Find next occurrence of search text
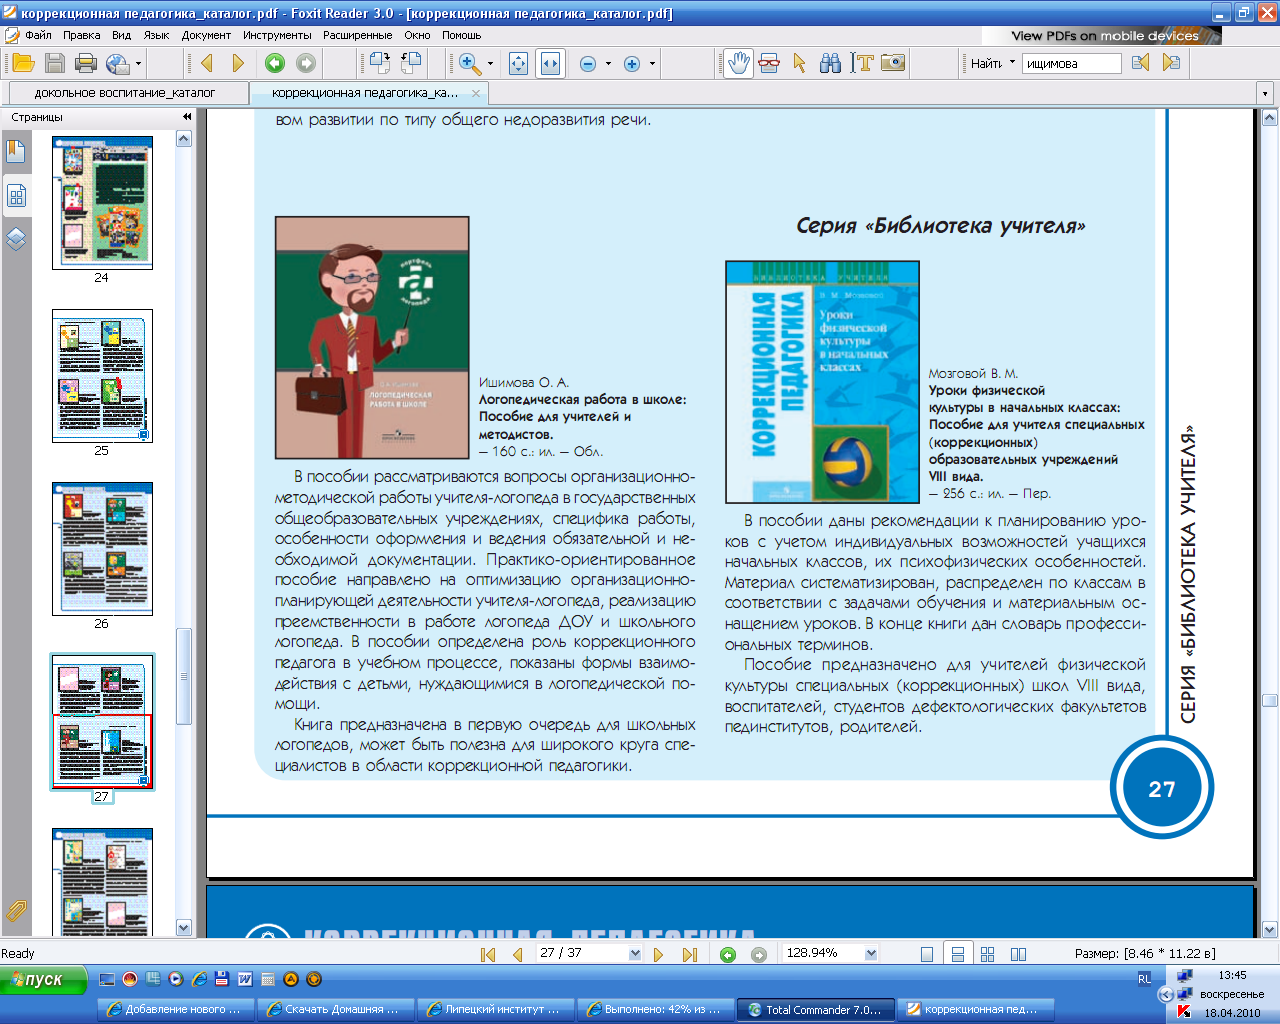The width and height of the screenshot is (1280, 1024). [1171, 63]
